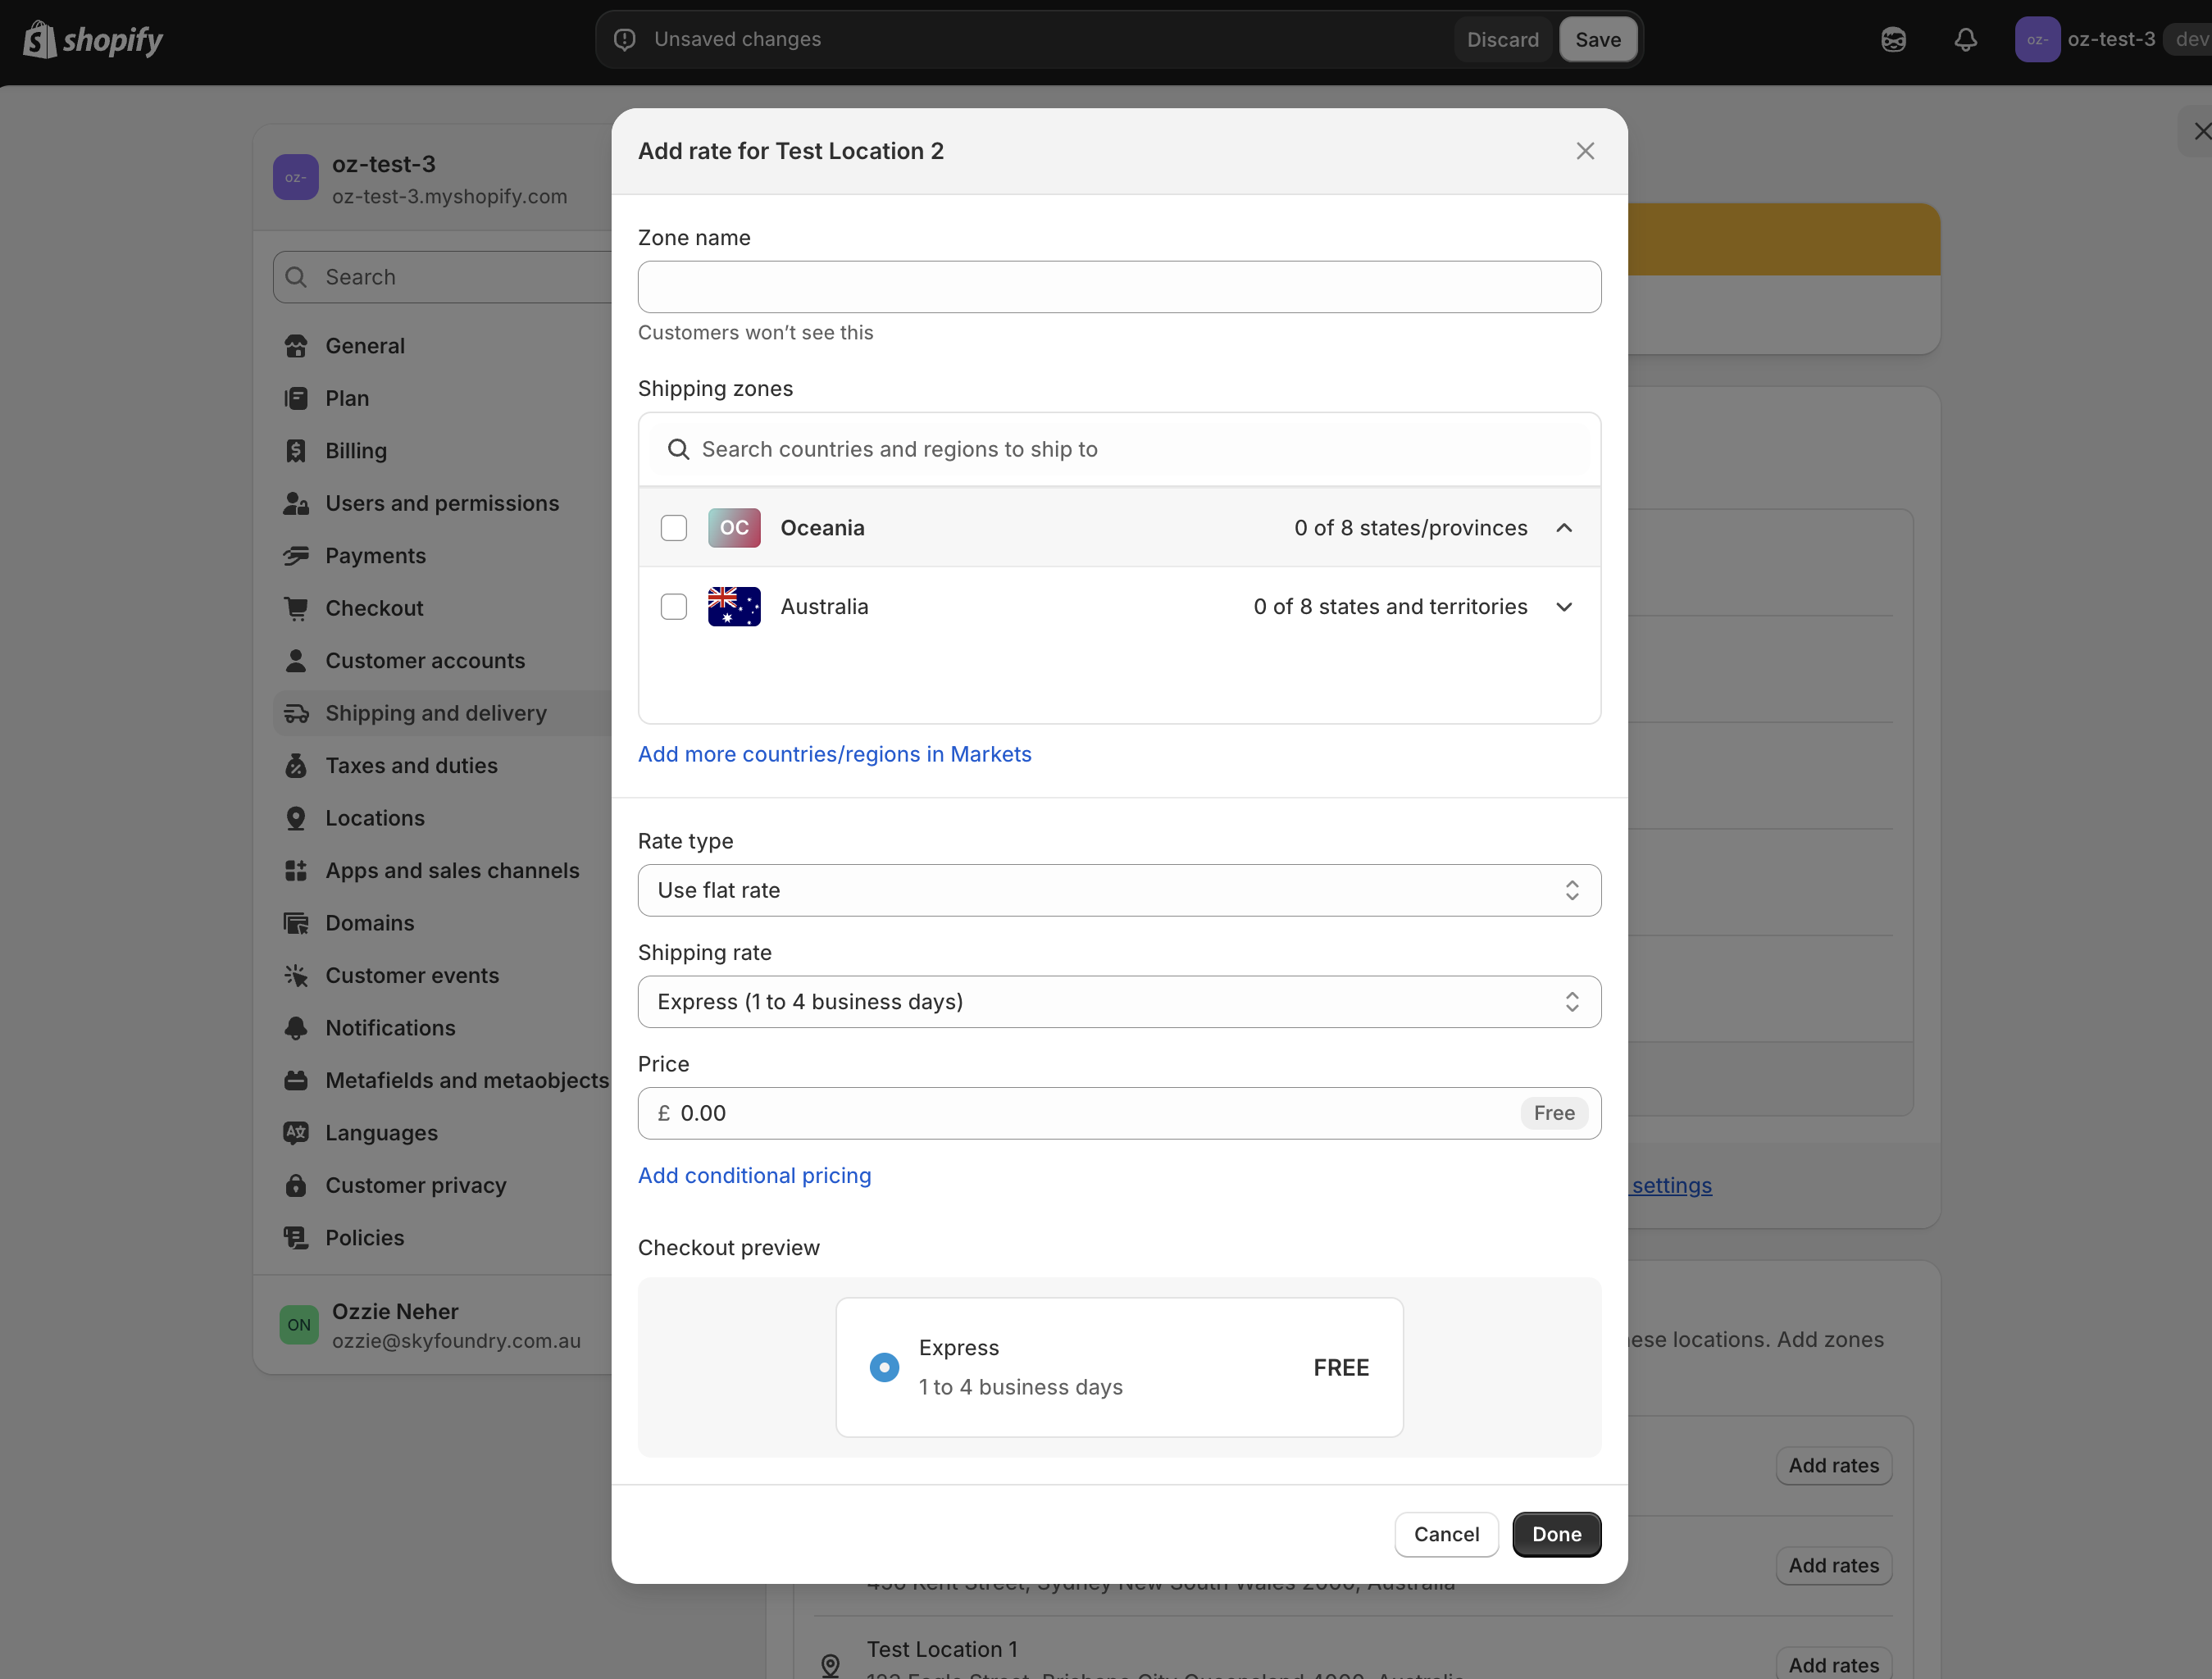Click Add conditional pricing link
Viewport: 2212px width, 1679px height.
(x=754, y=1175)
